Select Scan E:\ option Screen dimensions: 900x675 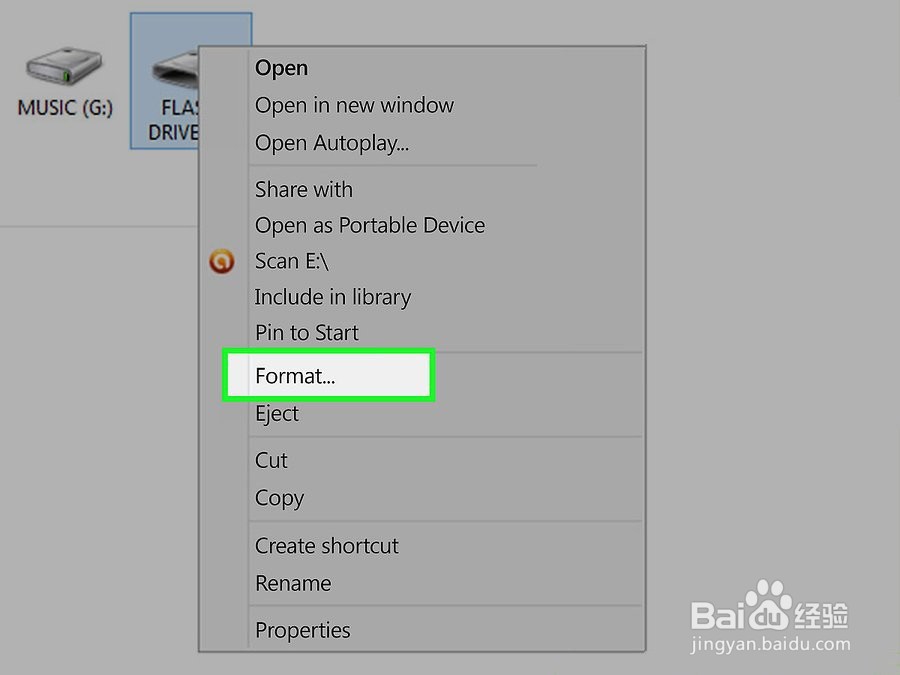pos(291,261)
